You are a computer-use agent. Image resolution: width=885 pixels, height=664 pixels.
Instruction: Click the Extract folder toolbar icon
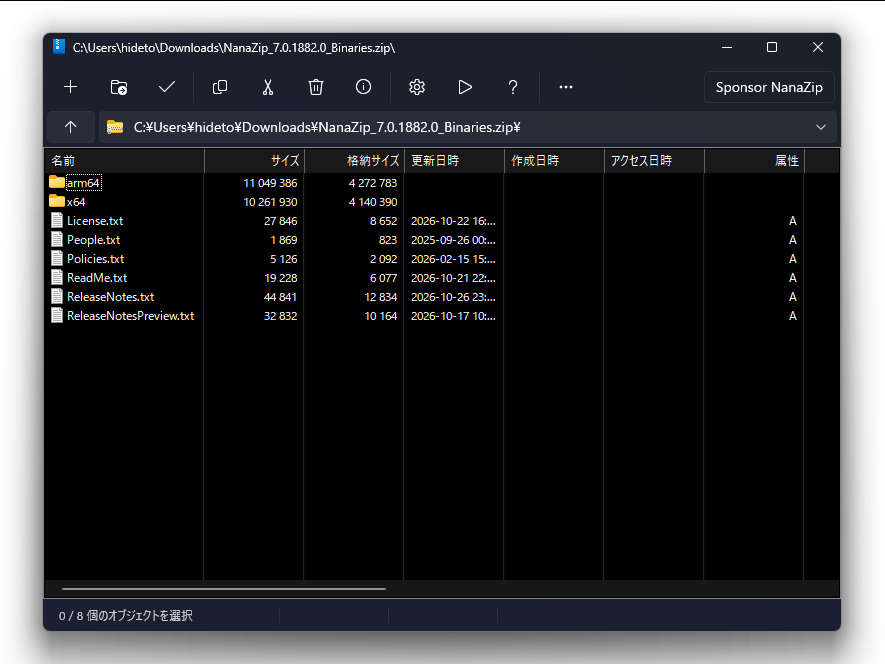pos(119,87)
